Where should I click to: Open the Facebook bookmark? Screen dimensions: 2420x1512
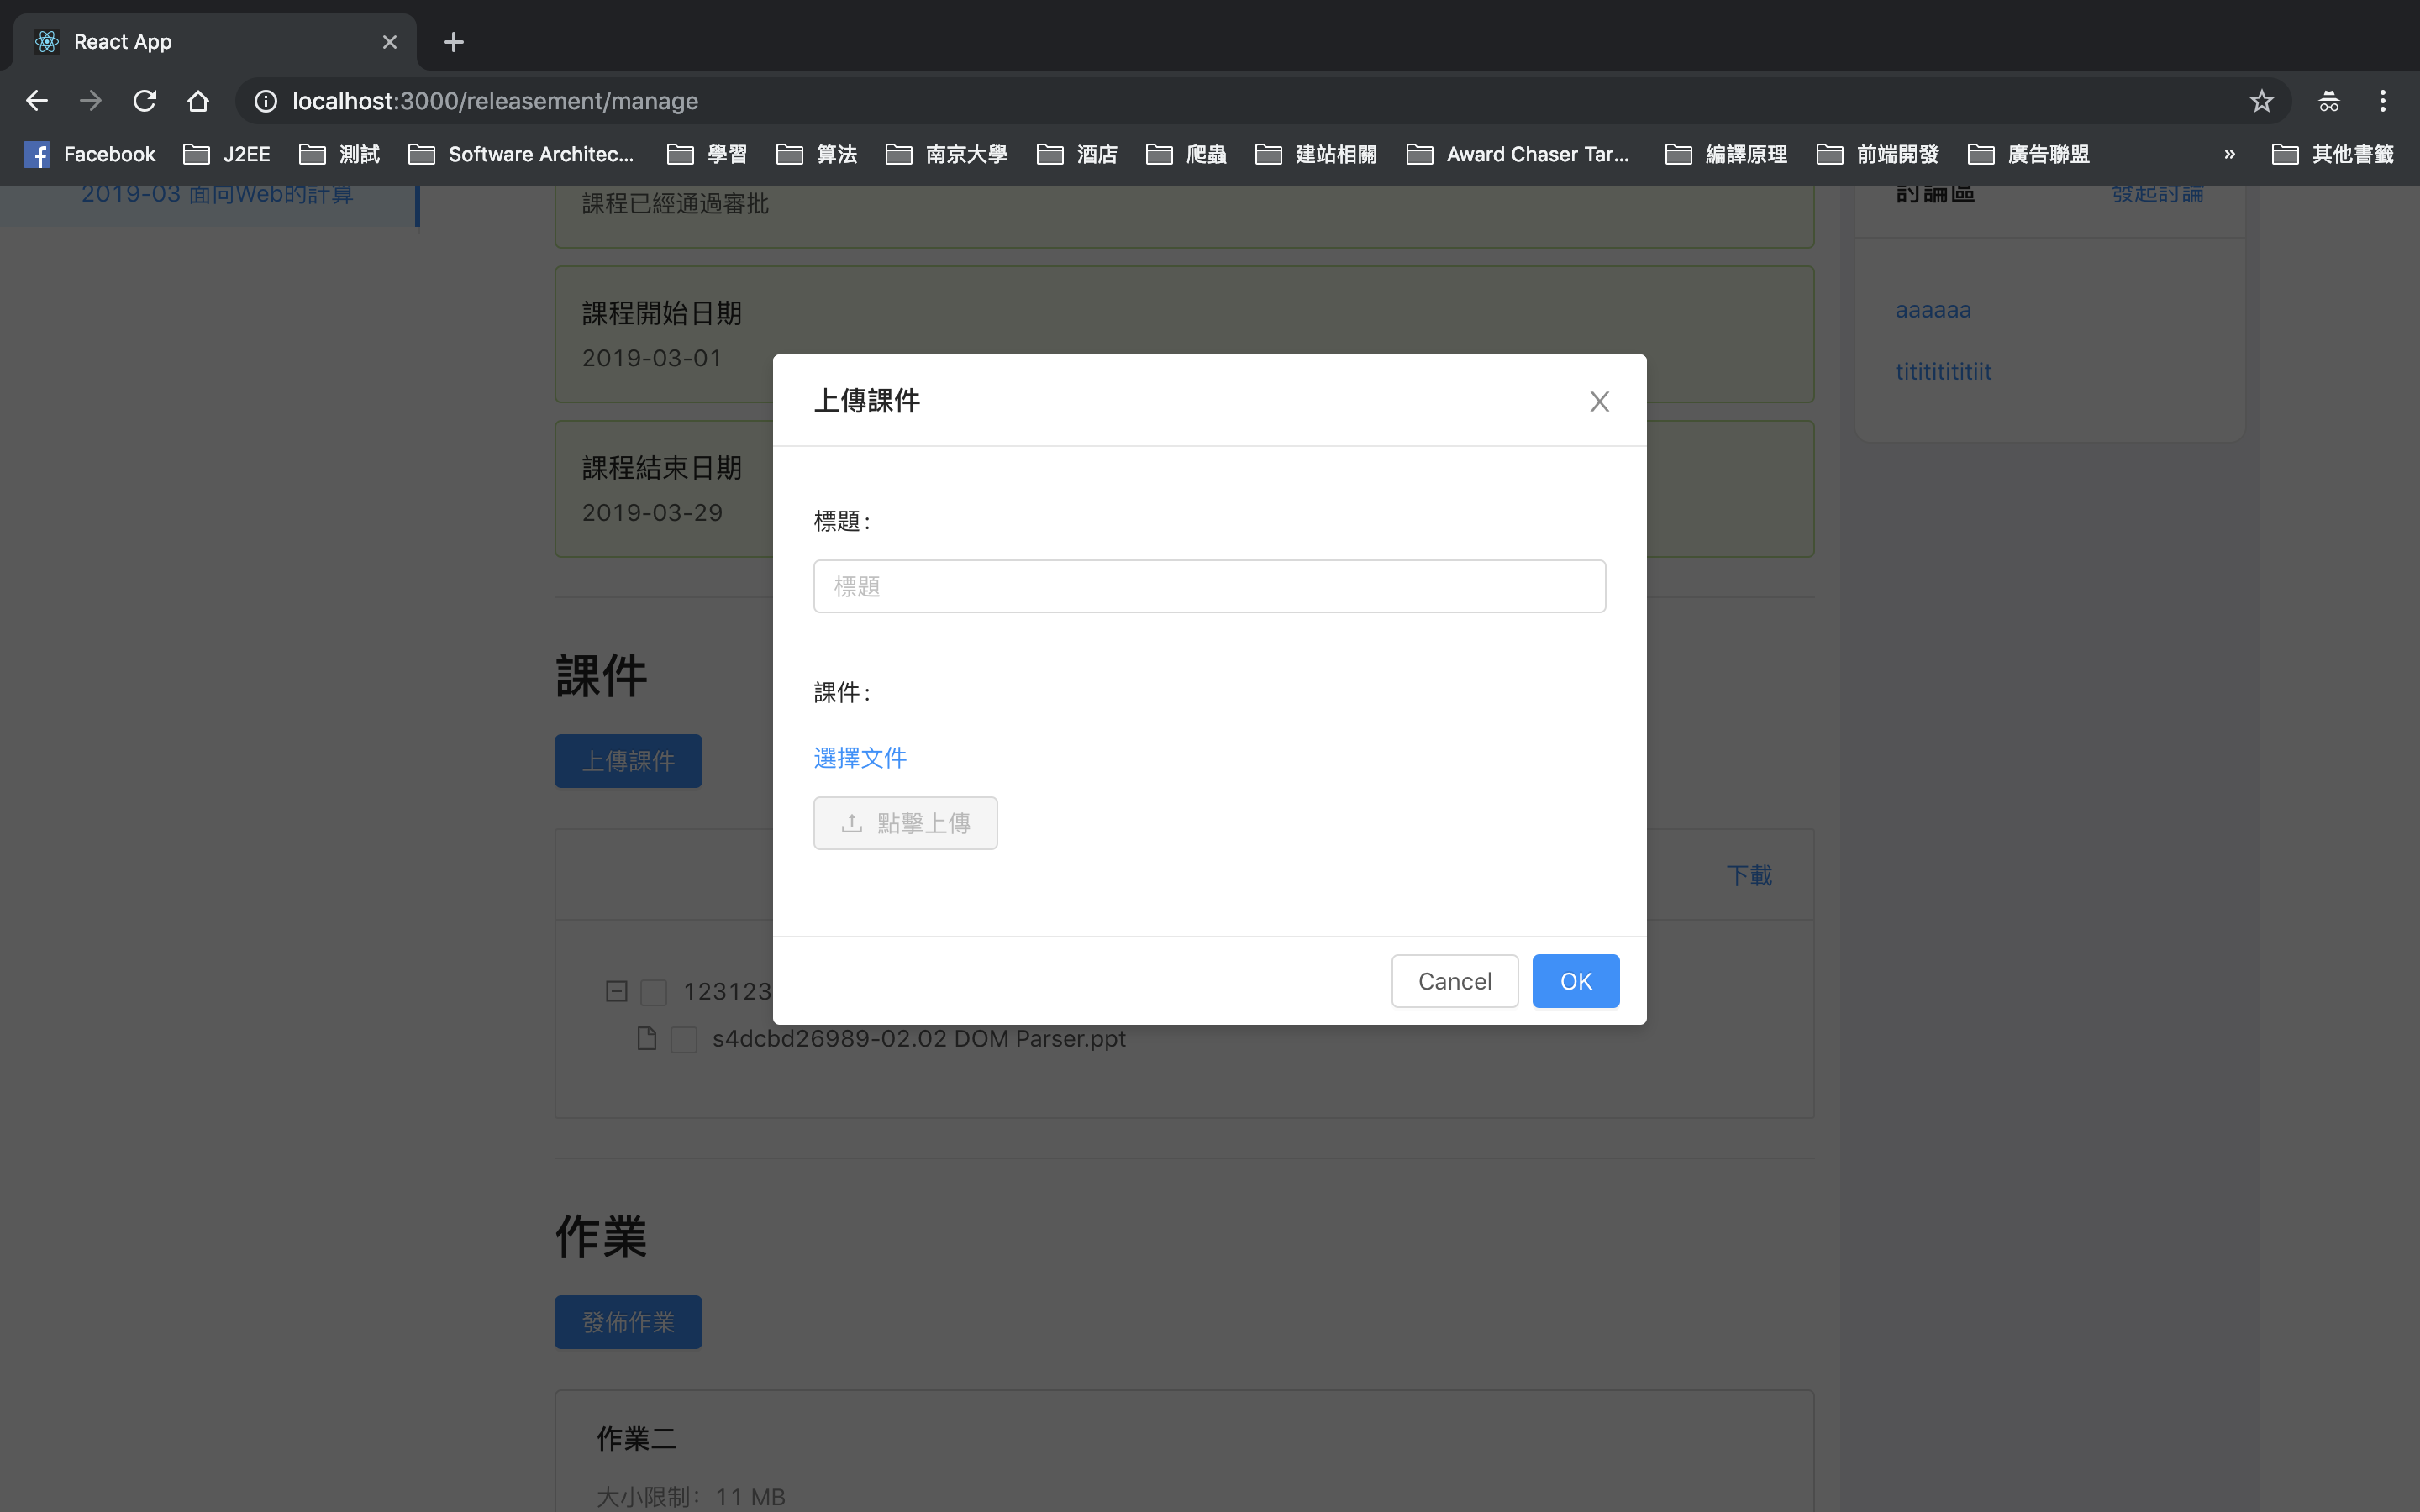click(x=90, y=154)
